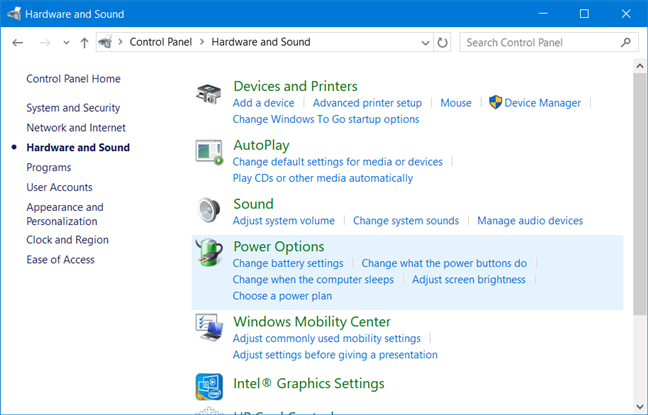648x415 pixels.
Task: Open recent locations dropdown arrow
Action: pos(66,43)
